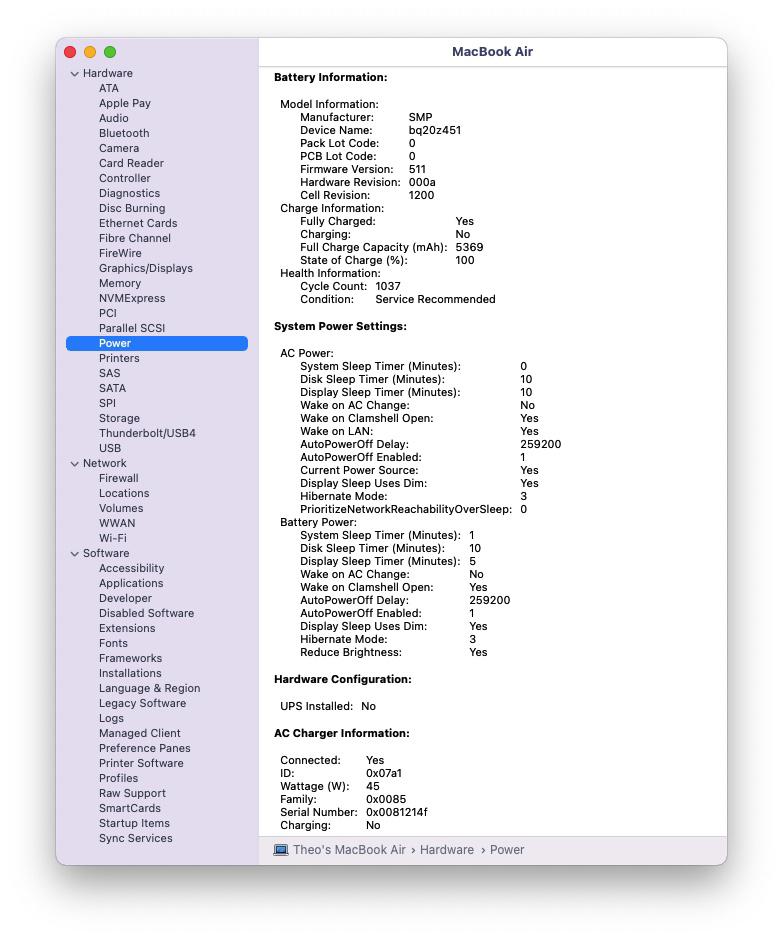Collapse the Network section
Viewport: 783px width, 939px height.
(75, 464)
